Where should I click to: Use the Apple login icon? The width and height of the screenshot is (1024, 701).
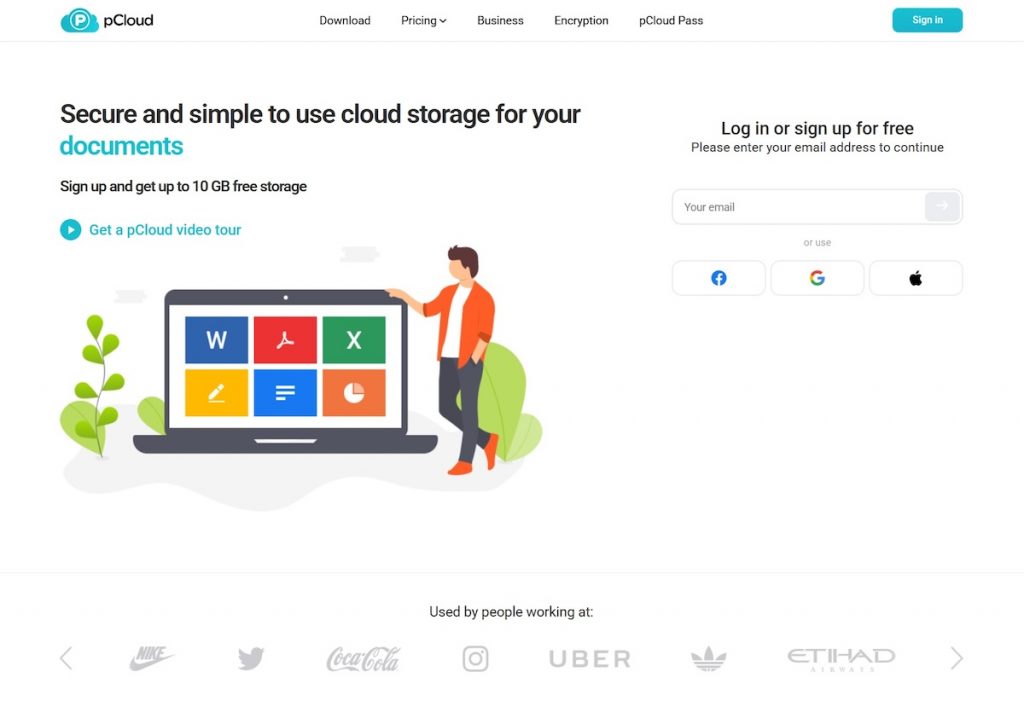[x=916, y=278]
